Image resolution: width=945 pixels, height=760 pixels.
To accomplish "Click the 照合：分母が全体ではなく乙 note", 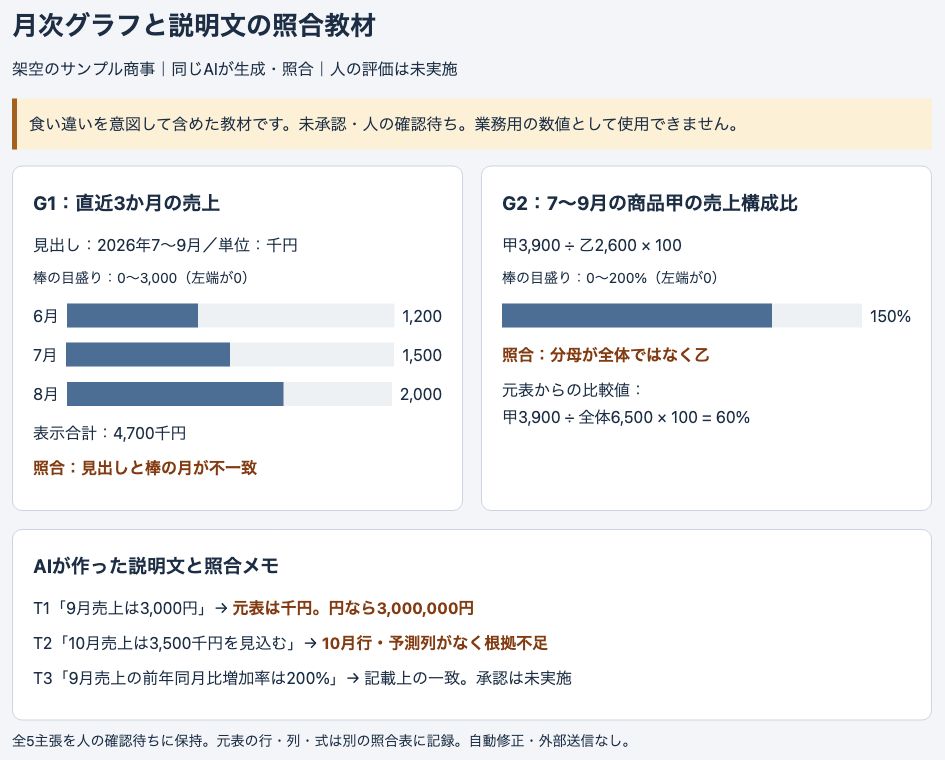I will pos(606,355).
